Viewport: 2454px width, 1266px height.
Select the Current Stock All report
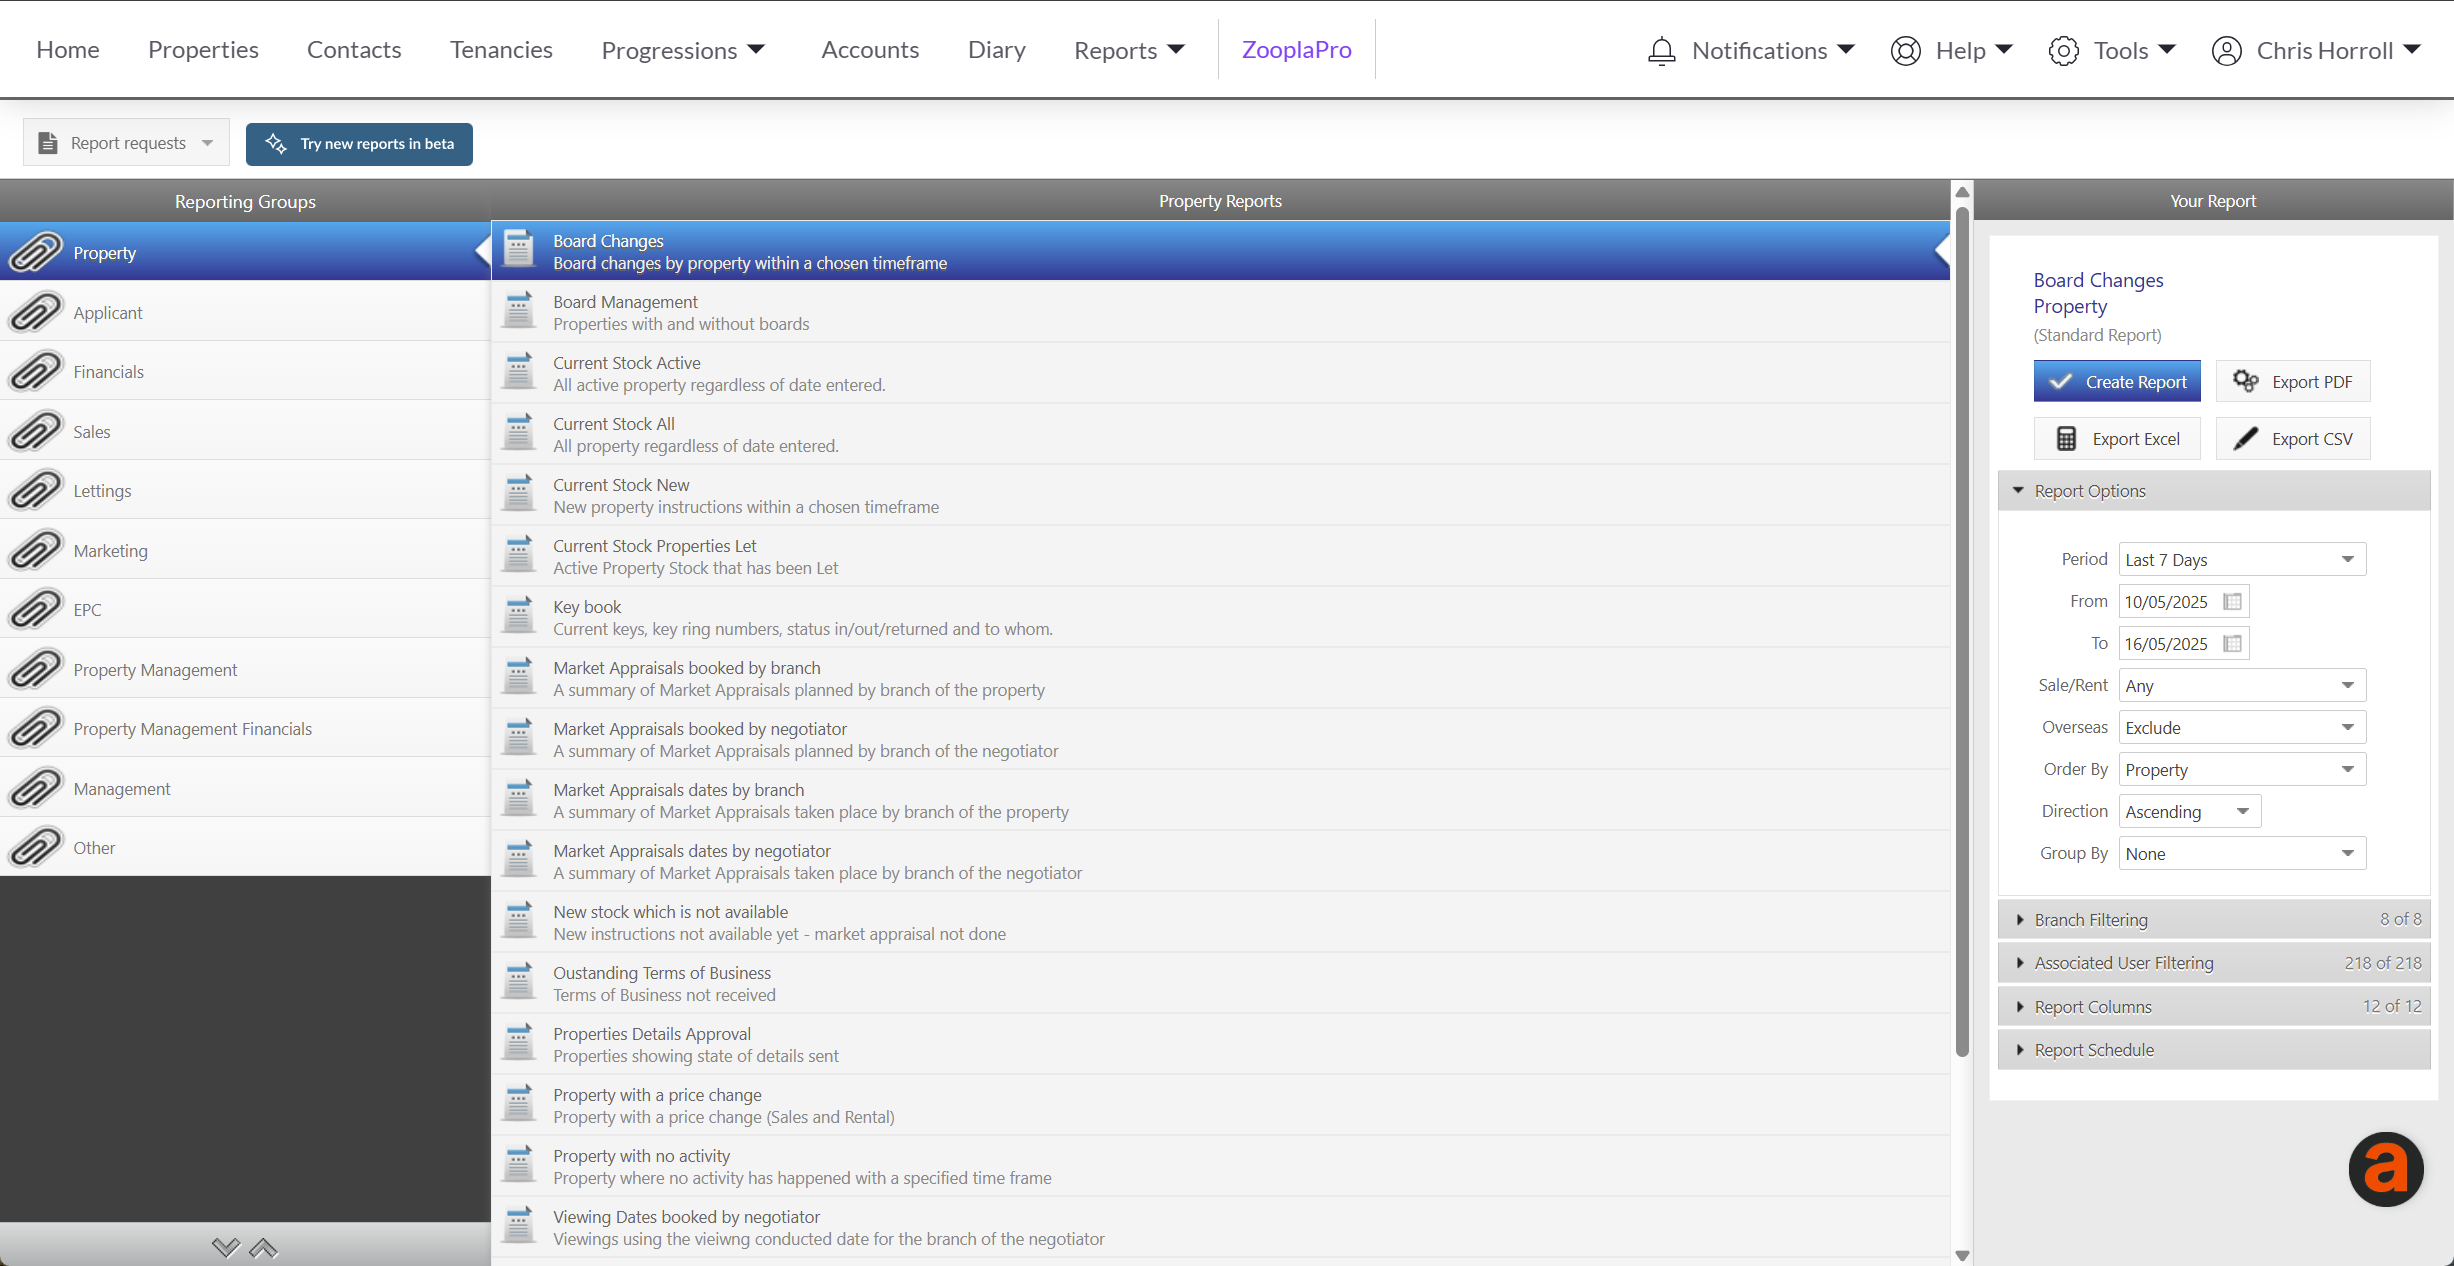(x=1220, y=434)
